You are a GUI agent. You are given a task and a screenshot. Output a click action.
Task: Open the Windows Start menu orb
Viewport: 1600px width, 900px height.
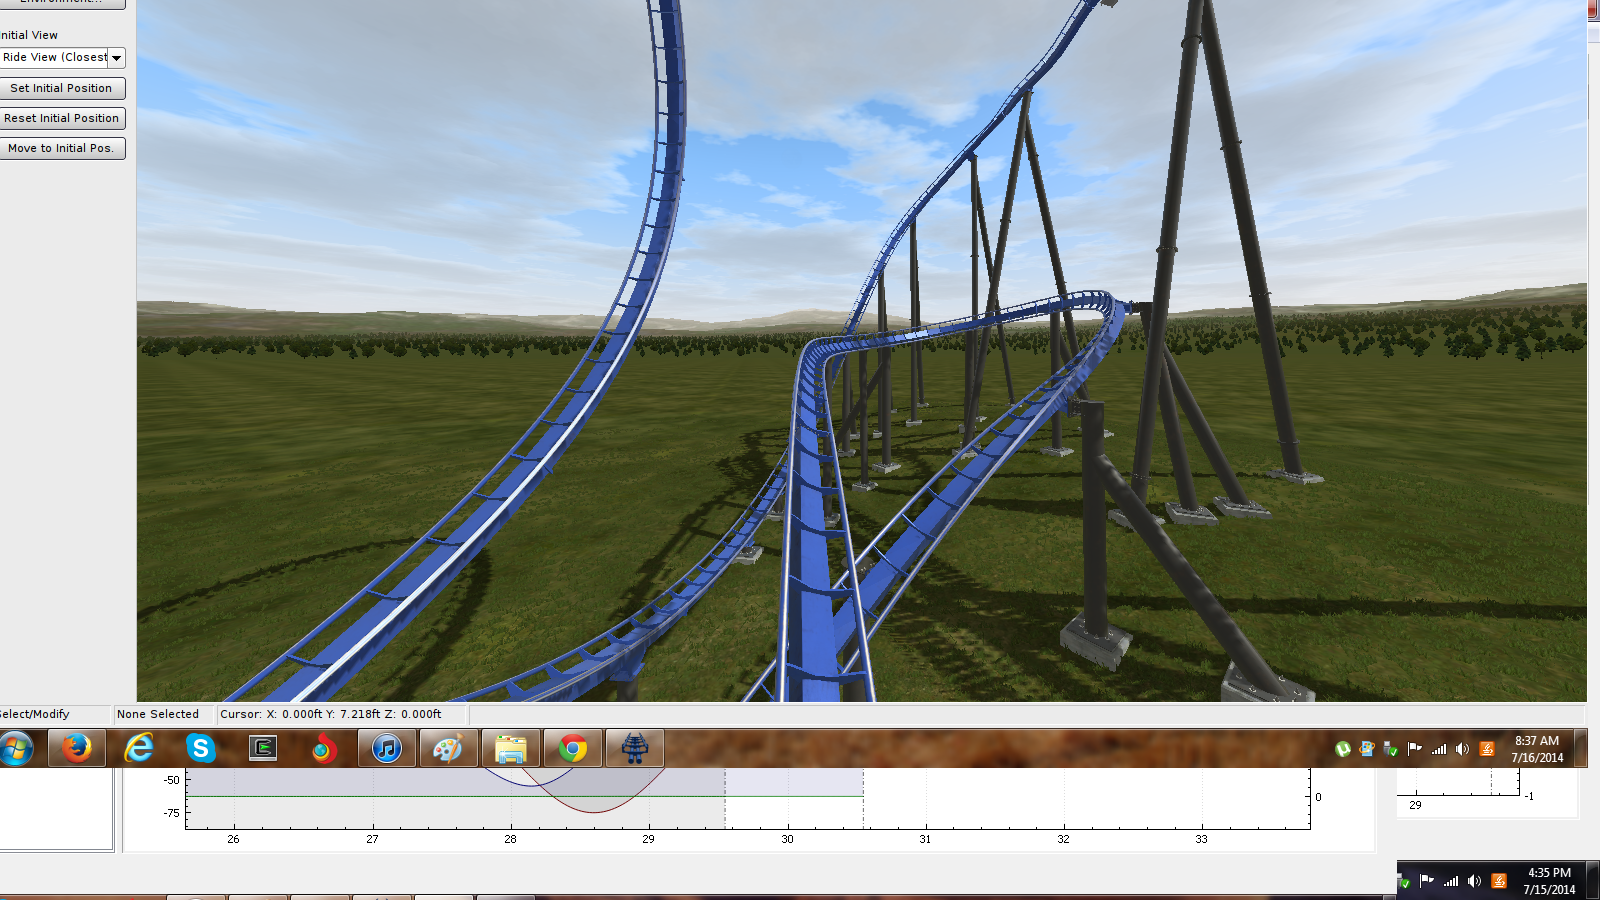[17, 748]
